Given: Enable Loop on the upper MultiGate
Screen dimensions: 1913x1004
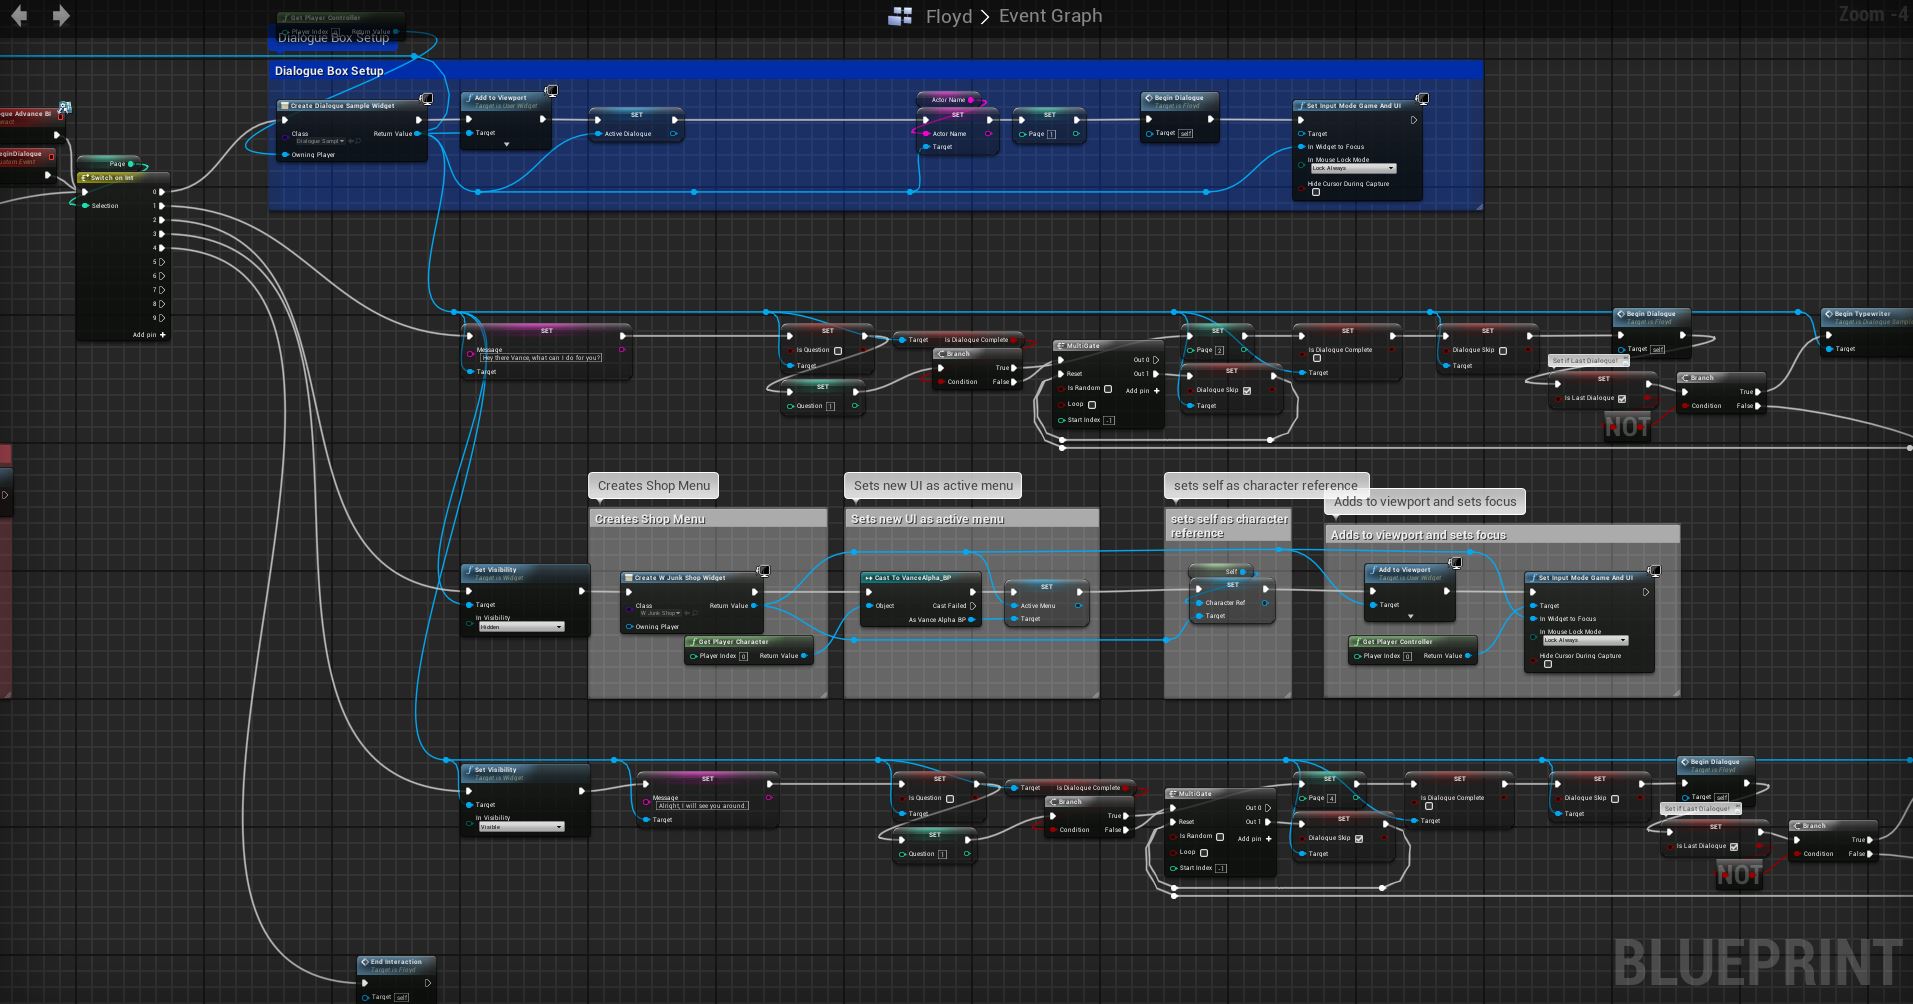Looking at the screenshot, I should click(x=1092, y=404).
